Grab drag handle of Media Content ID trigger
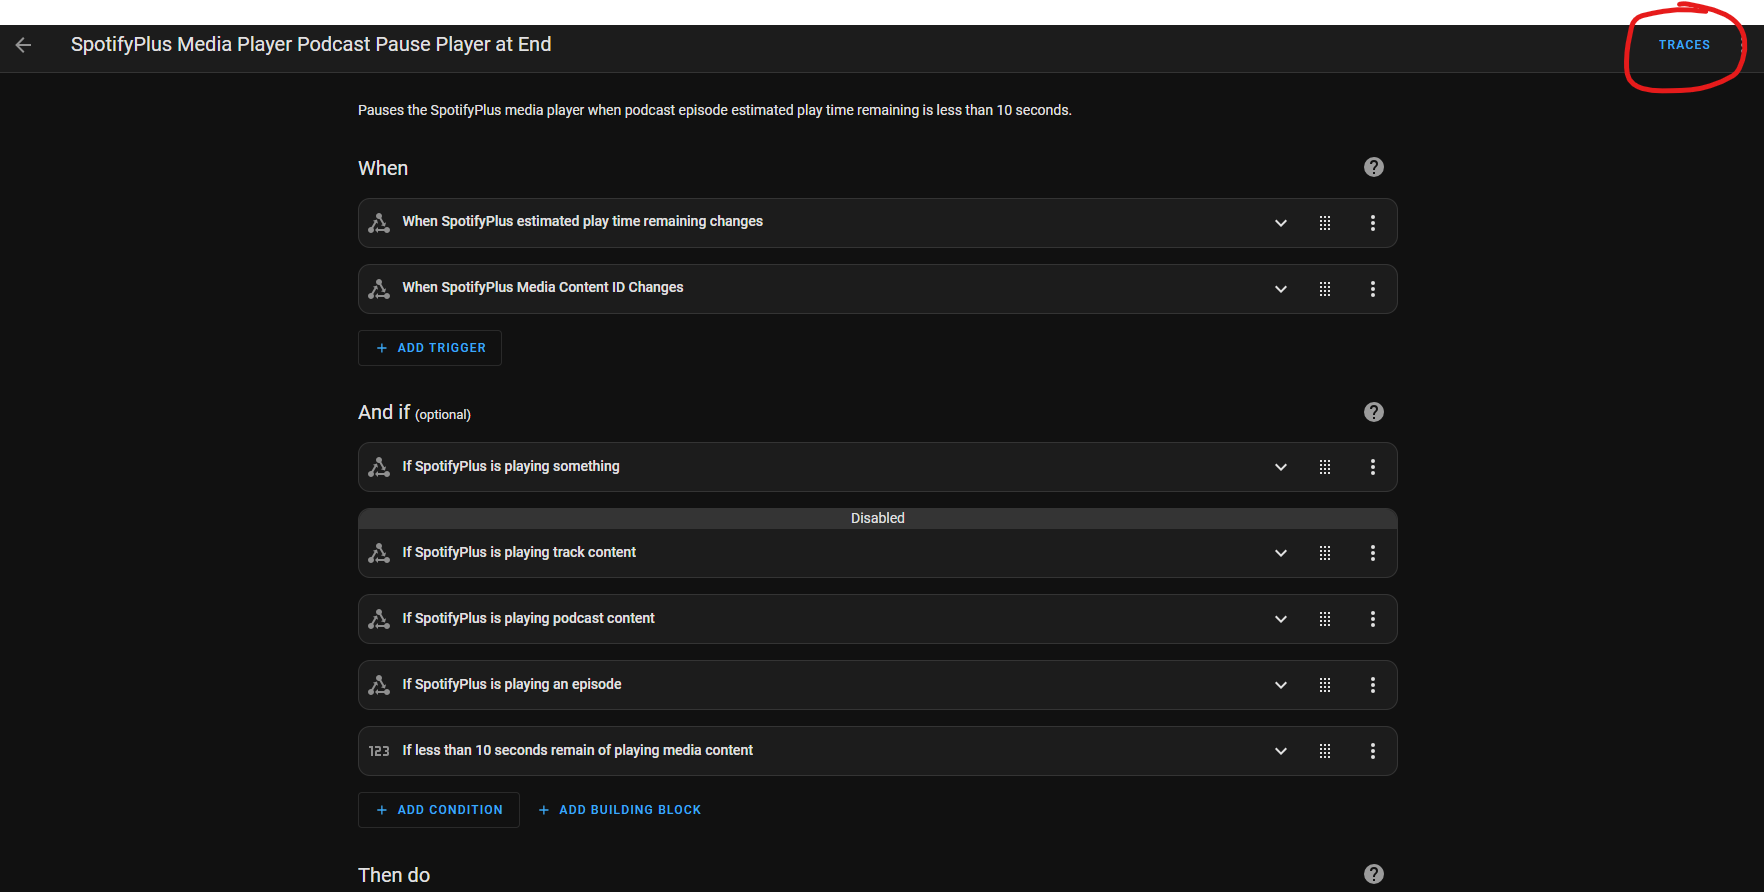 coord(1325,289)
